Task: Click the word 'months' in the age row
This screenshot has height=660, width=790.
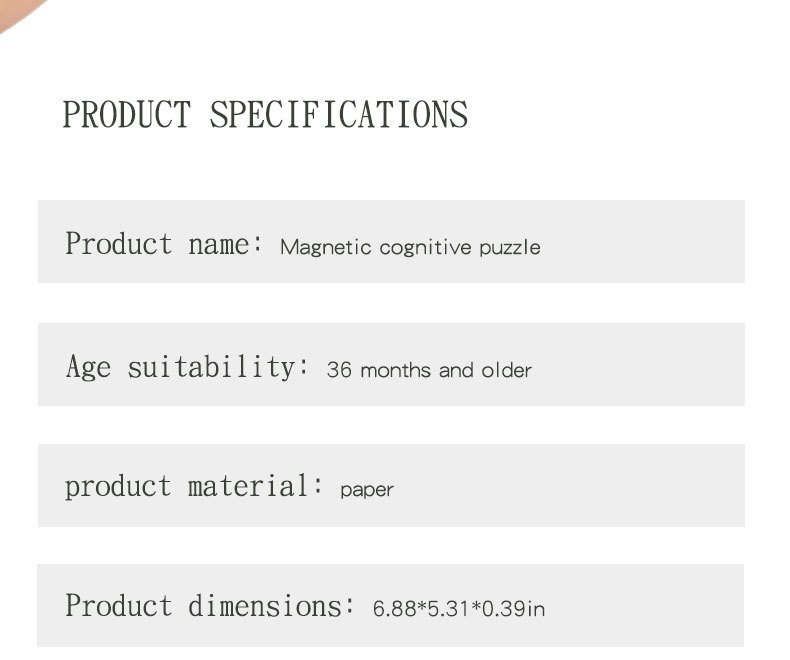Action: pos(396,370)
